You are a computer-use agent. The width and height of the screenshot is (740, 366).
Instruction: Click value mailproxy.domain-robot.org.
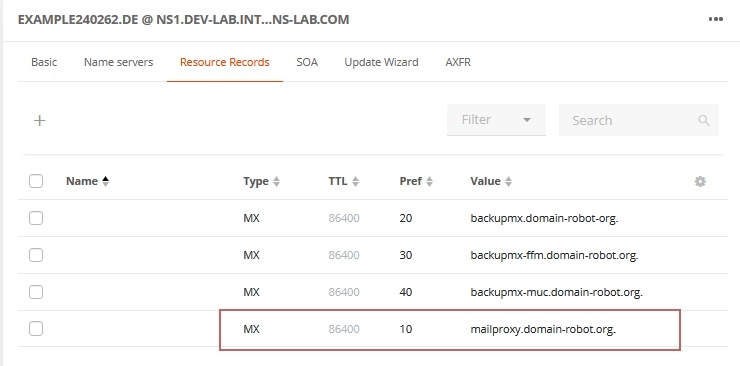543,329
